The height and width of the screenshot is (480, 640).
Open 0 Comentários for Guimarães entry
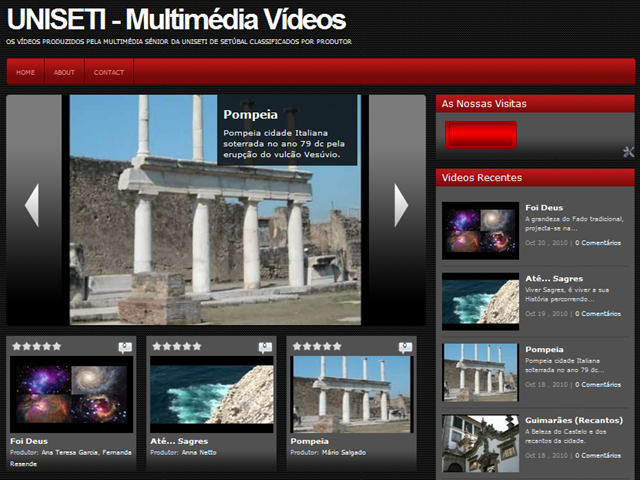pos(598,456)
